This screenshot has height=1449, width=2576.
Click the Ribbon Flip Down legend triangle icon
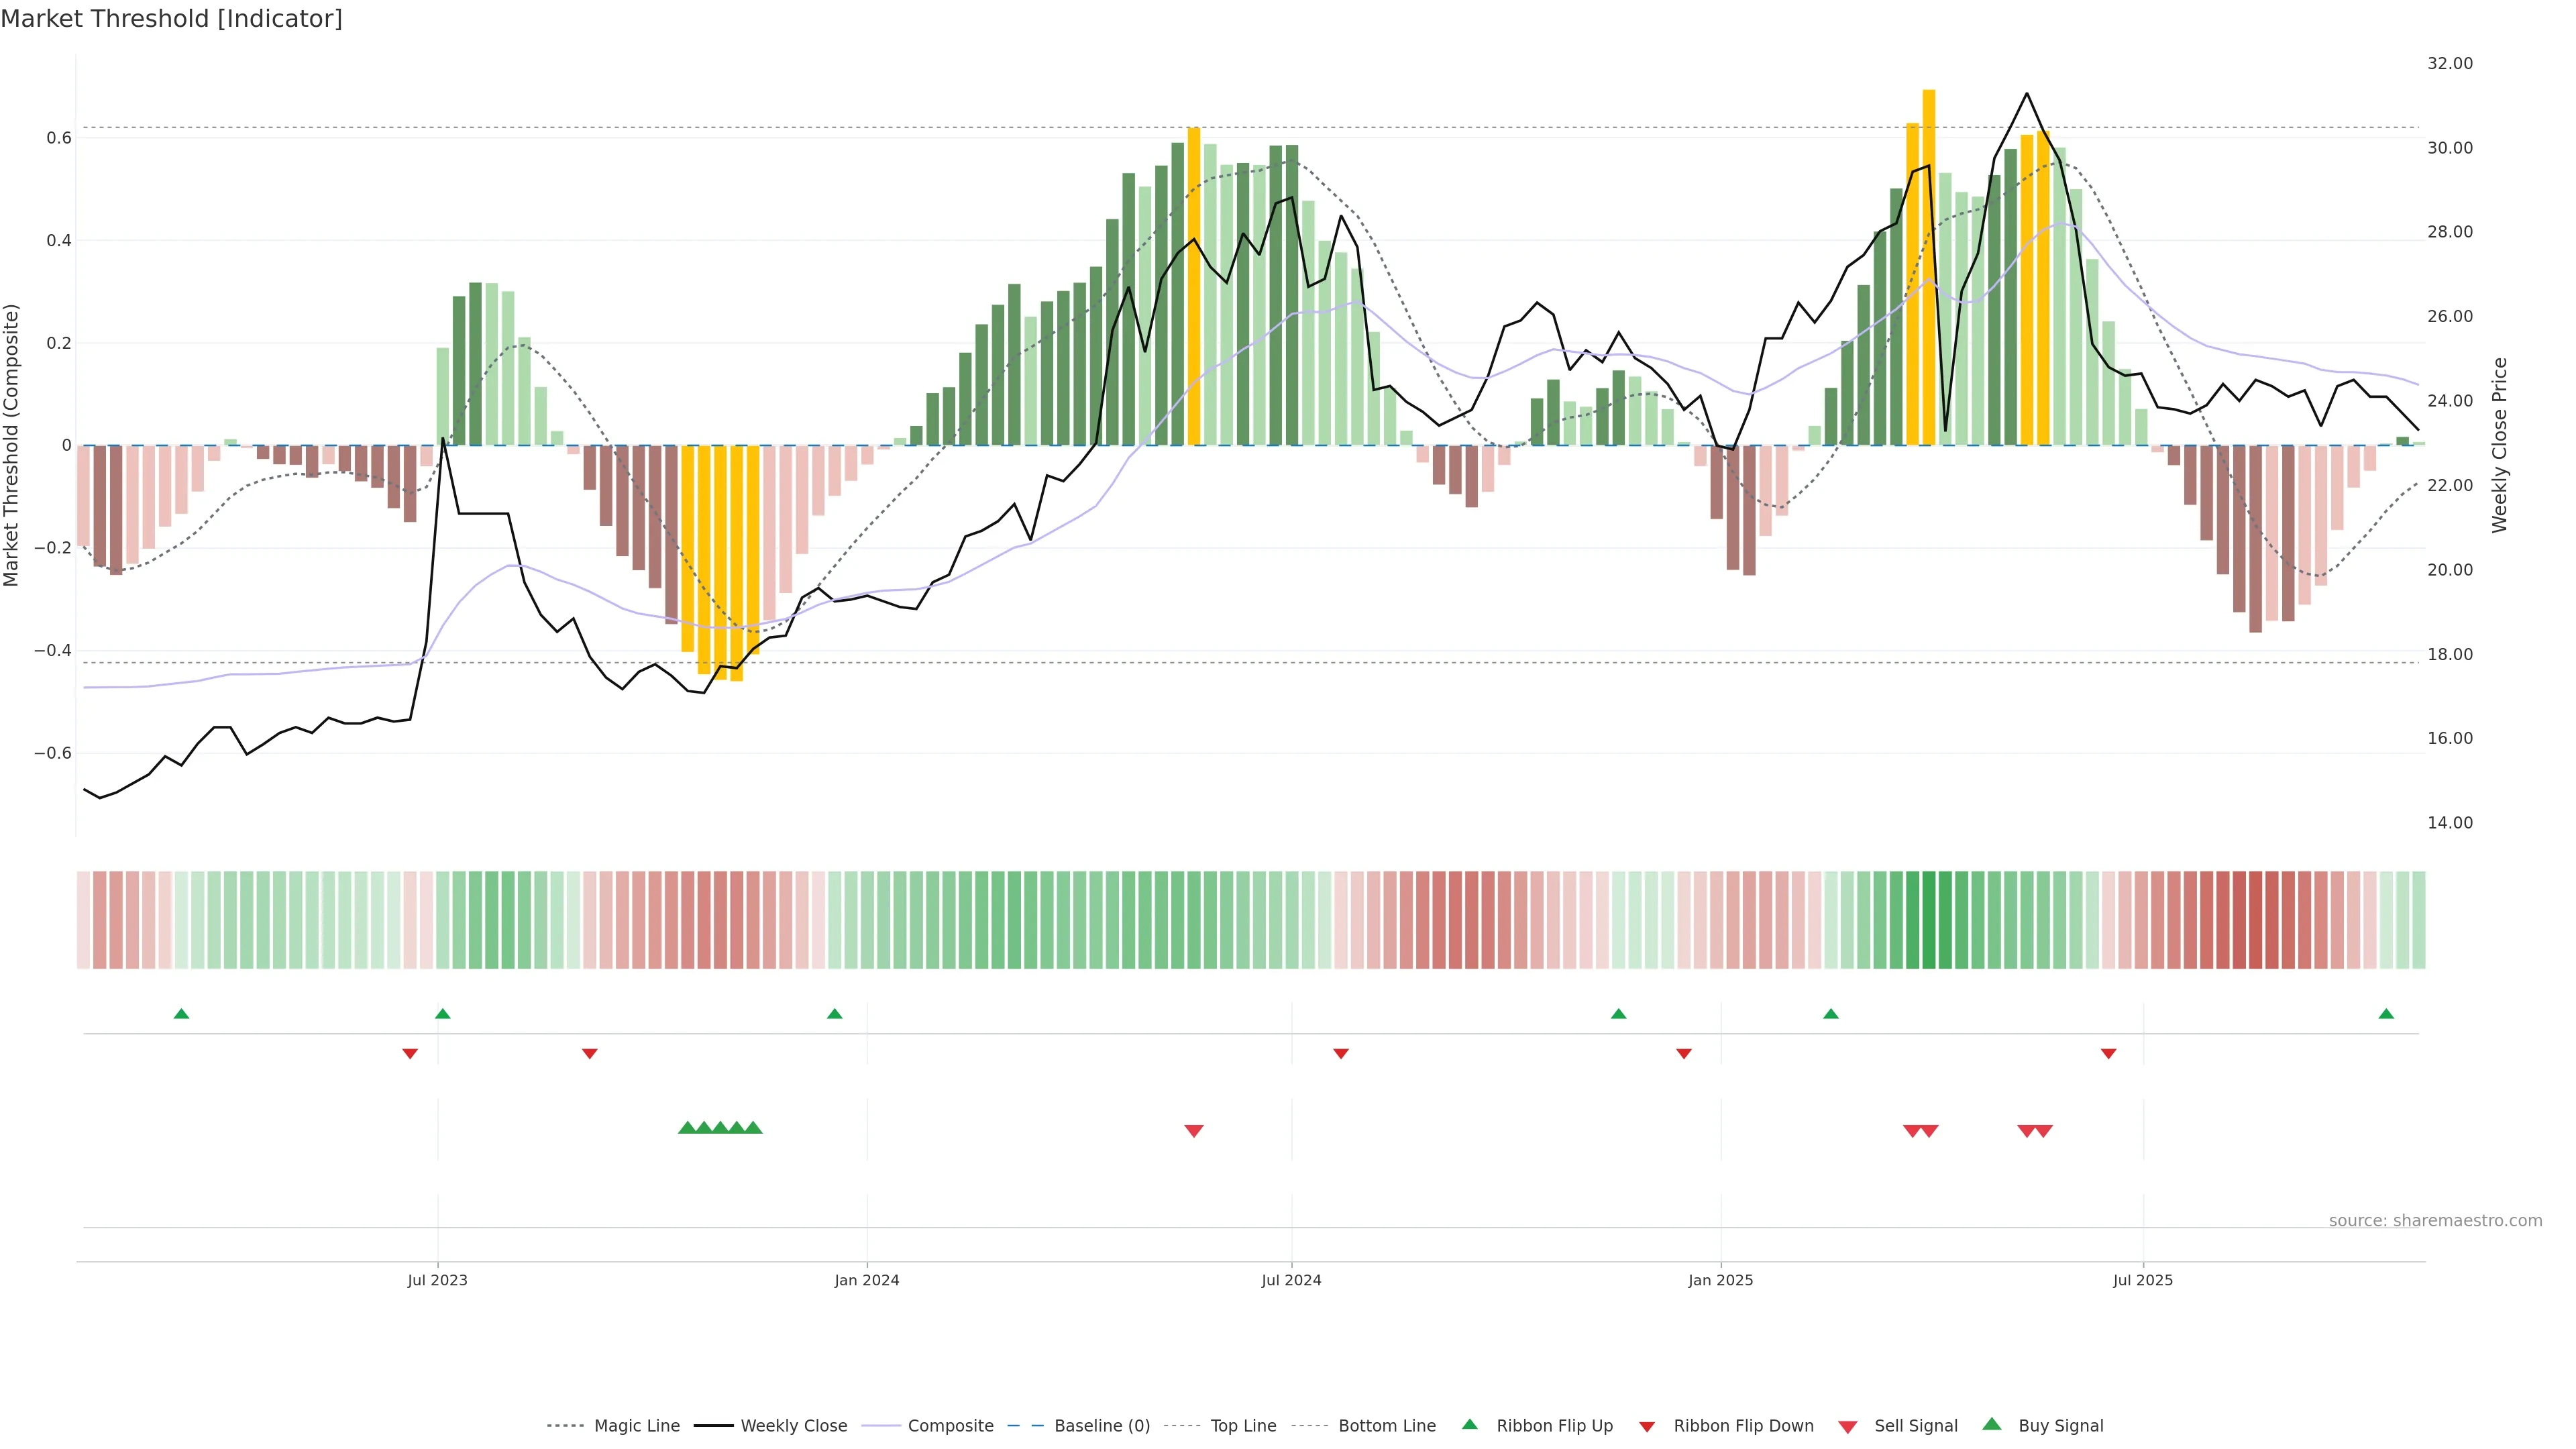(x=1647, y=1427)
